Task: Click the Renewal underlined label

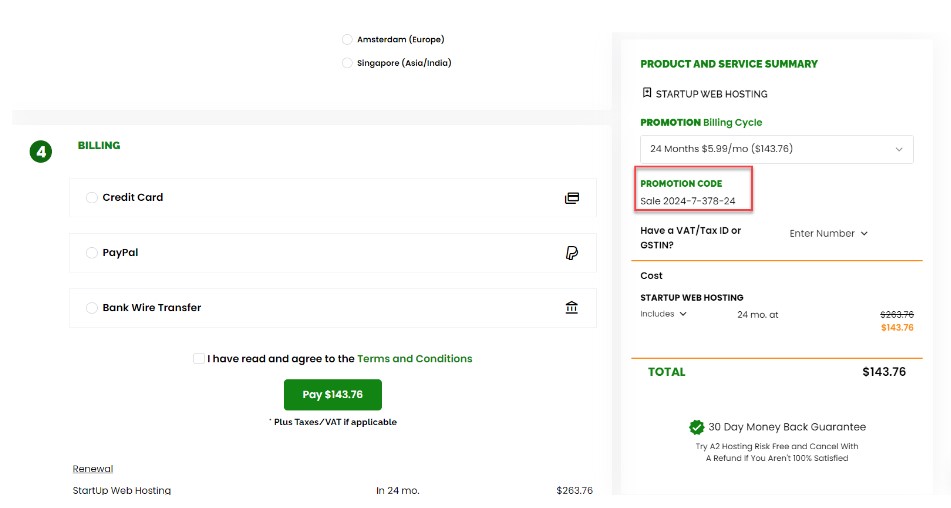Action: click(93, 469)
